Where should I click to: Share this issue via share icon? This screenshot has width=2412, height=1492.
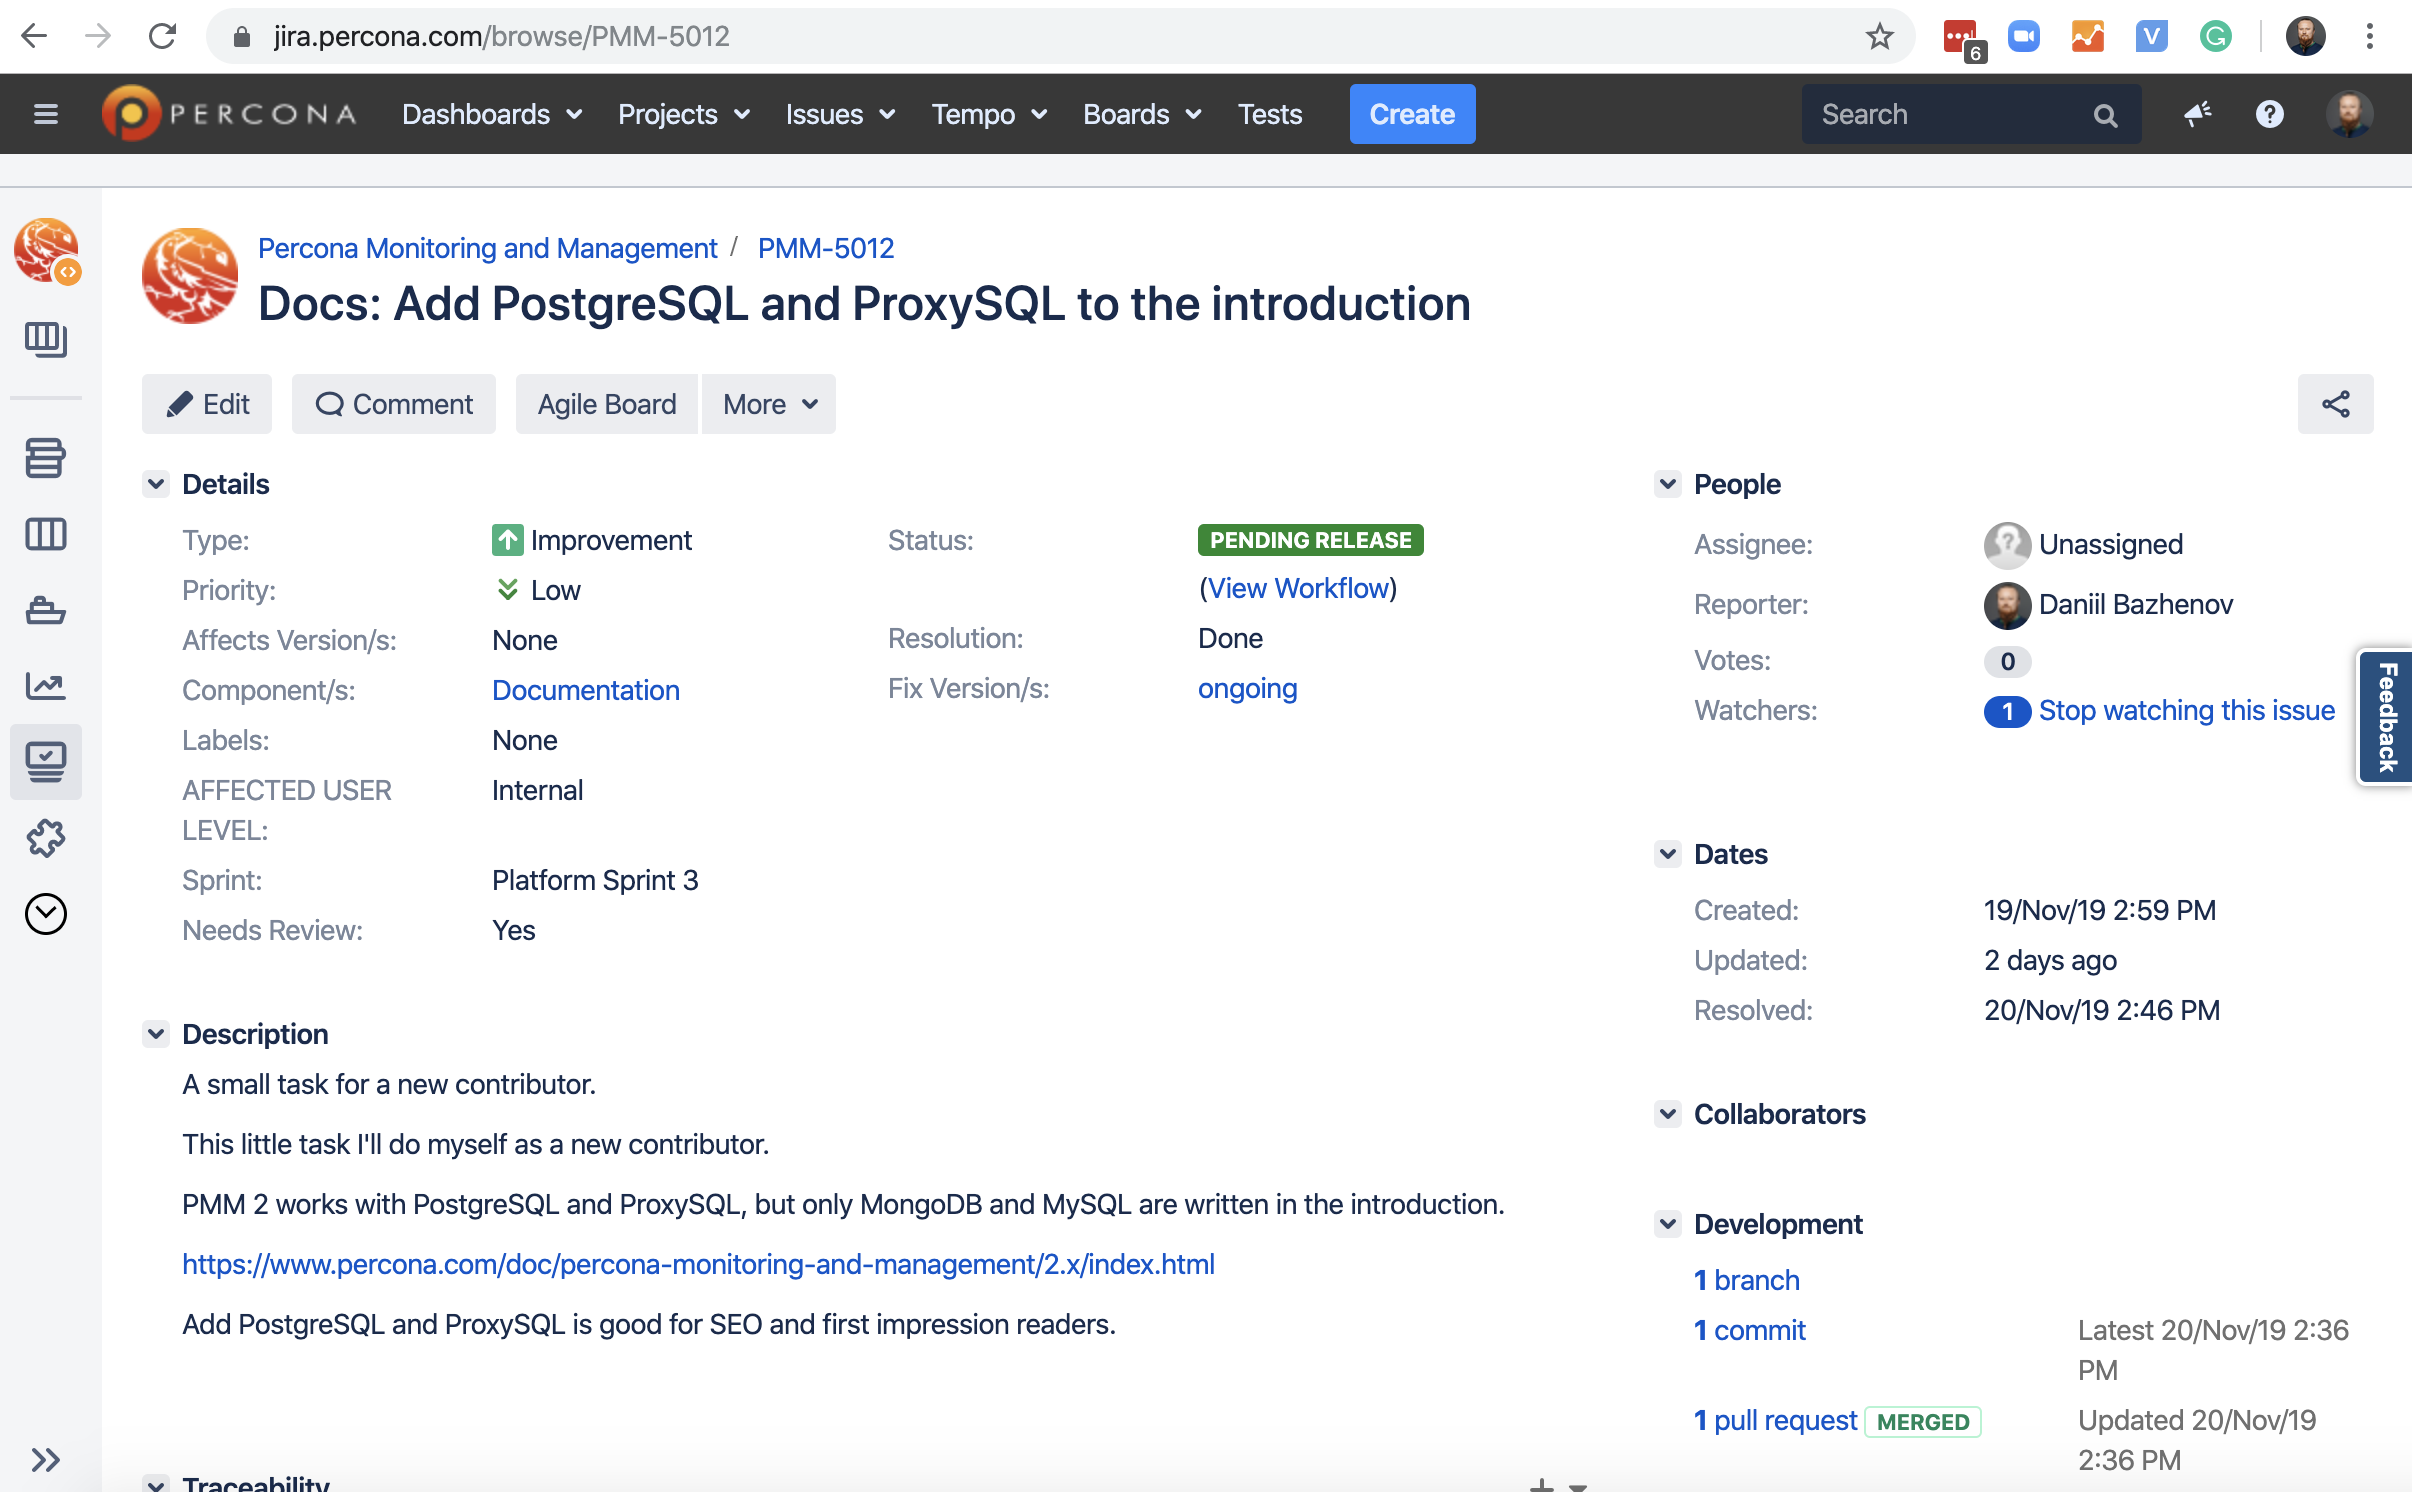(2335, 404)
